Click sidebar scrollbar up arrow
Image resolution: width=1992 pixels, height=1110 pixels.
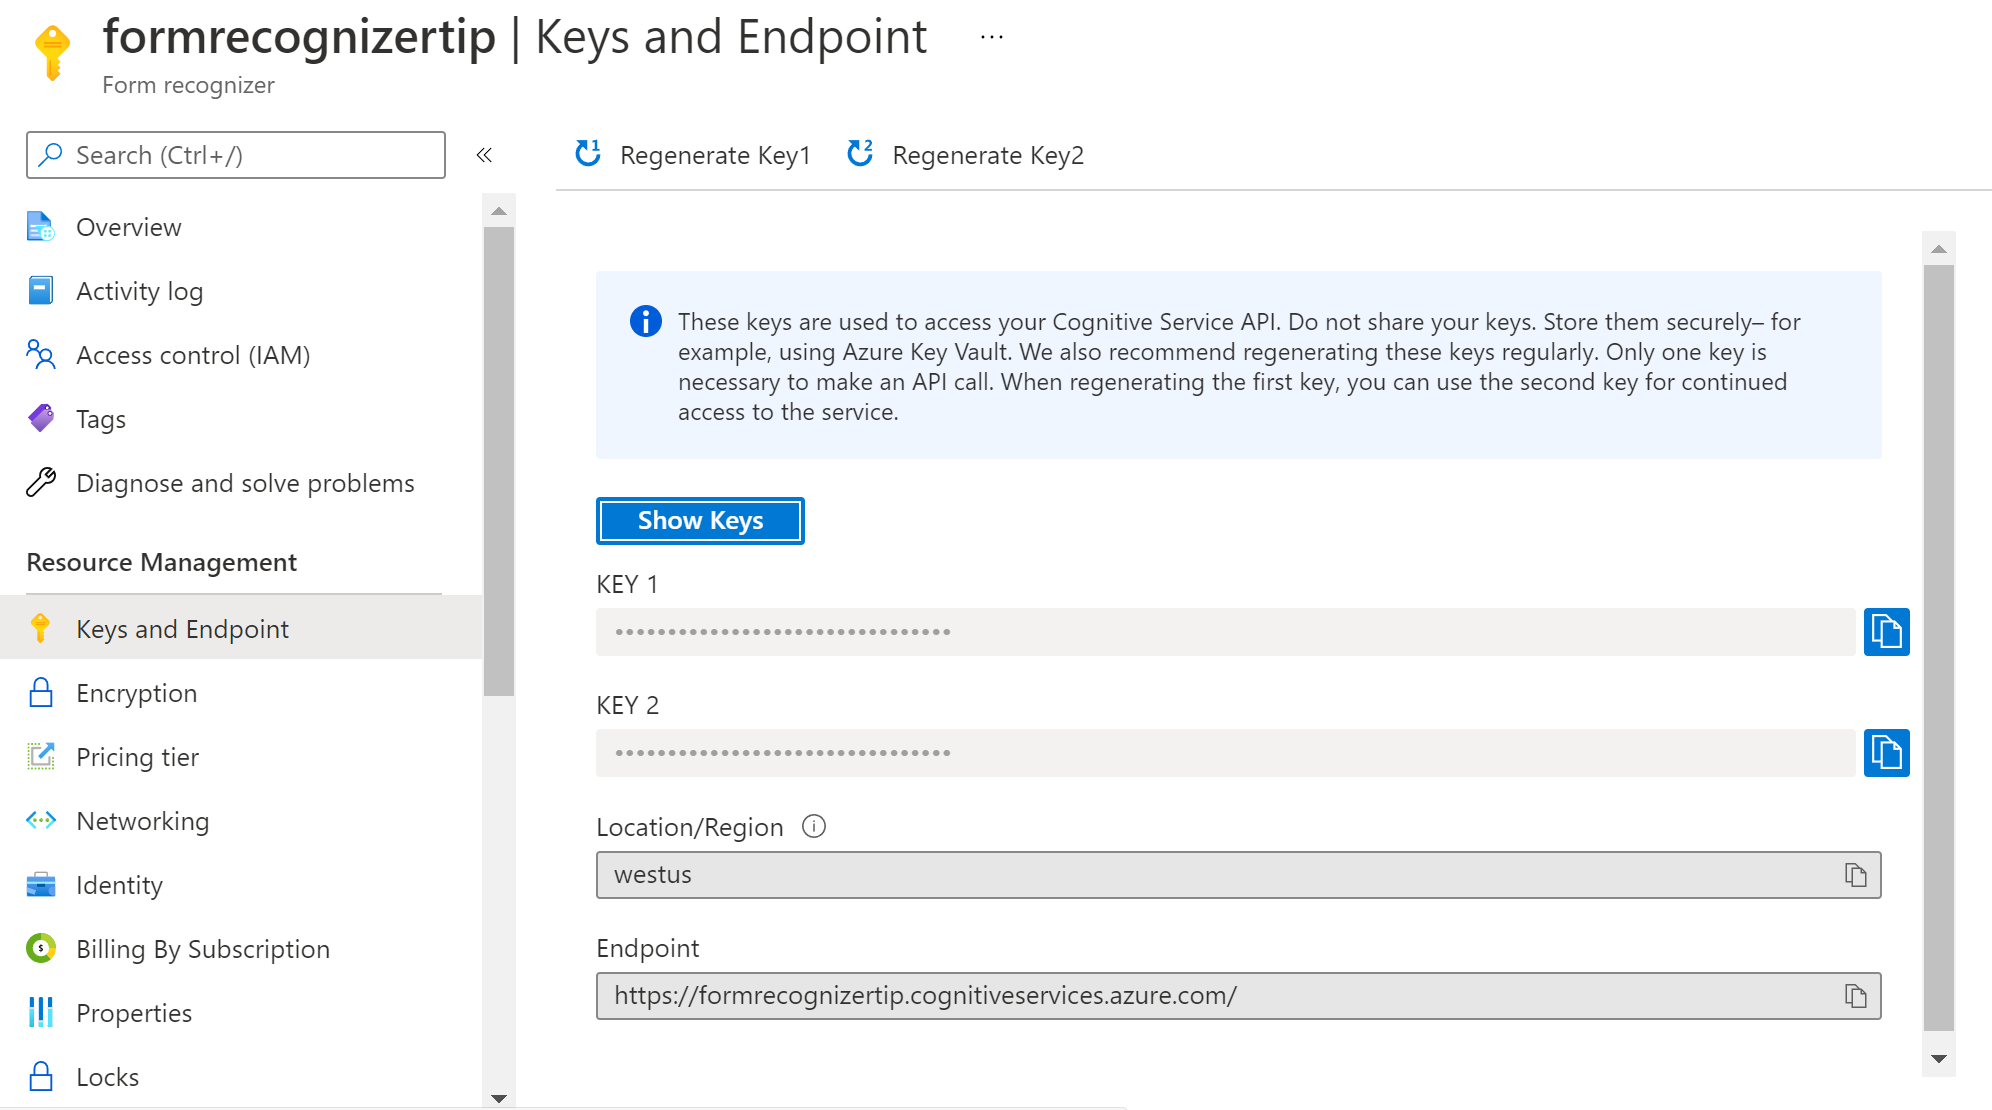click(499, 211)
